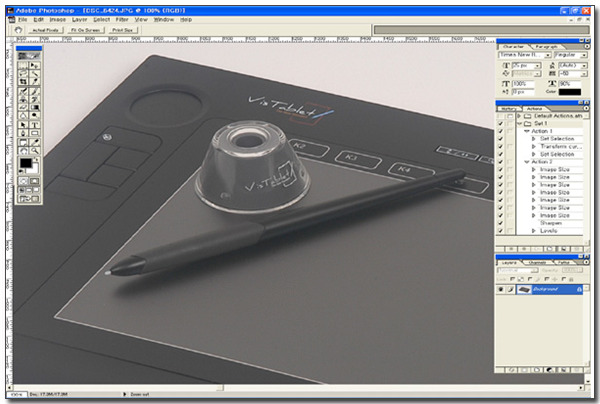Switch to the Channels tab
600x404 pixels.
tap(537, 262)
